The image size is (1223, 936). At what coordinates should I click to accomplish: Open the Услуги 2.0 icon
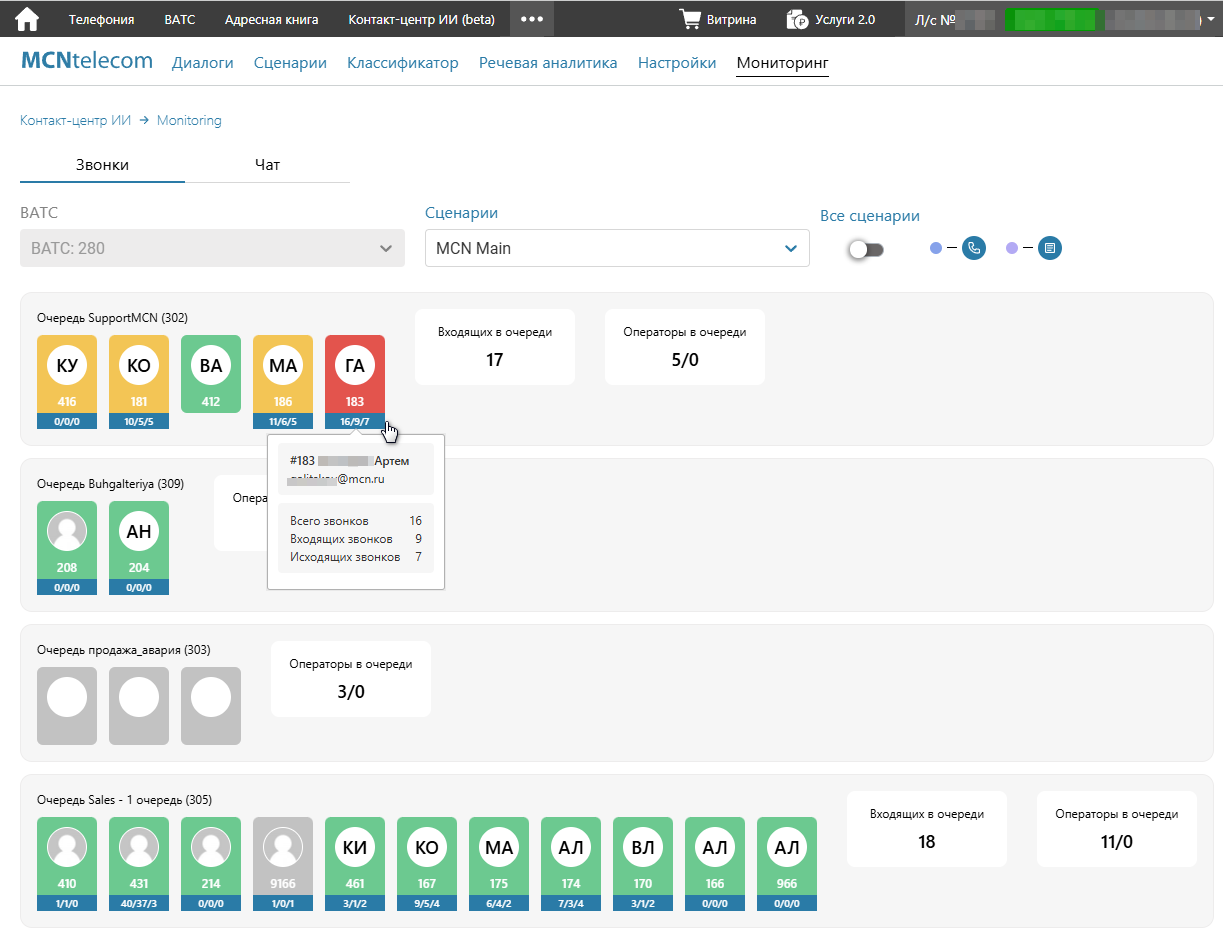coord(797,19)
